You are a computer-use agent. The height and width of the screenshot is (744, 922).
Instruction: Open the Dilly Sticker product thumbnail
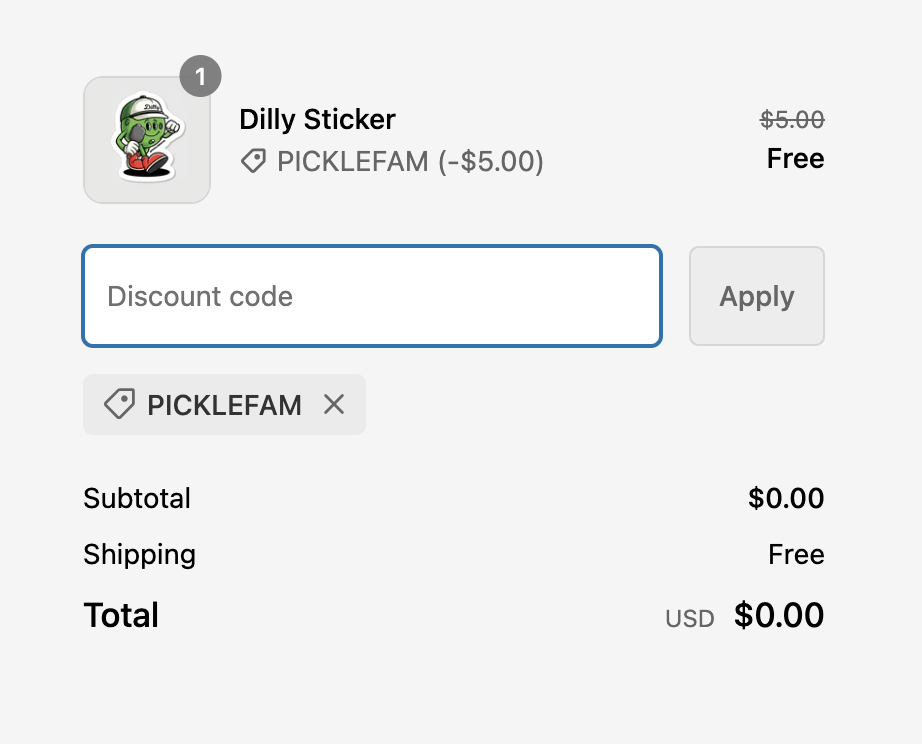pos(147,140)
